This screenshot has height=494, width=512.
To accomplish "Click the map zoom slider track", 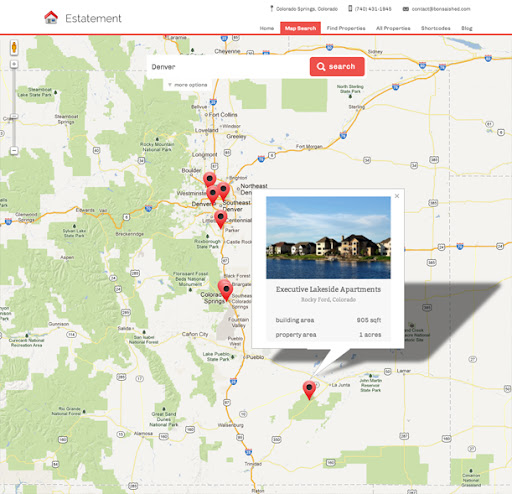I will 14,107.
